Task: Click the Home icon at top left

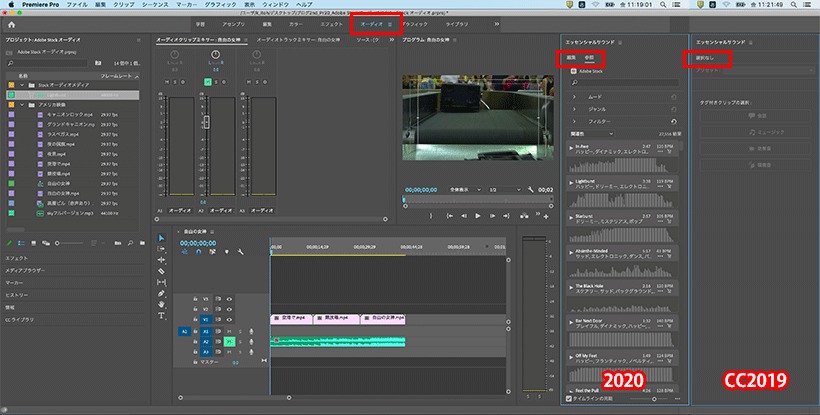Action: point(12,25)
